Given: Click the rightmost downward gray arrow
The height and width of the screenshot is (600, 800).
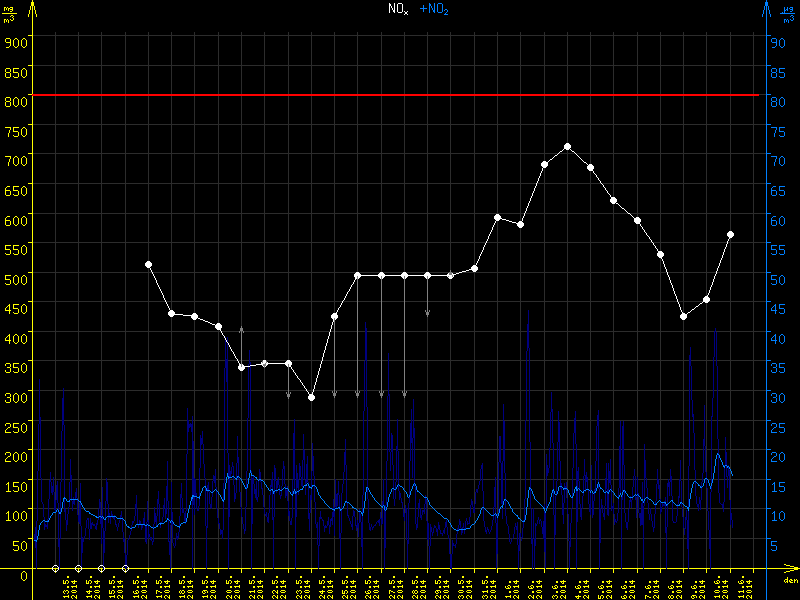Looking at the screenshot, I should coord(428,312).
